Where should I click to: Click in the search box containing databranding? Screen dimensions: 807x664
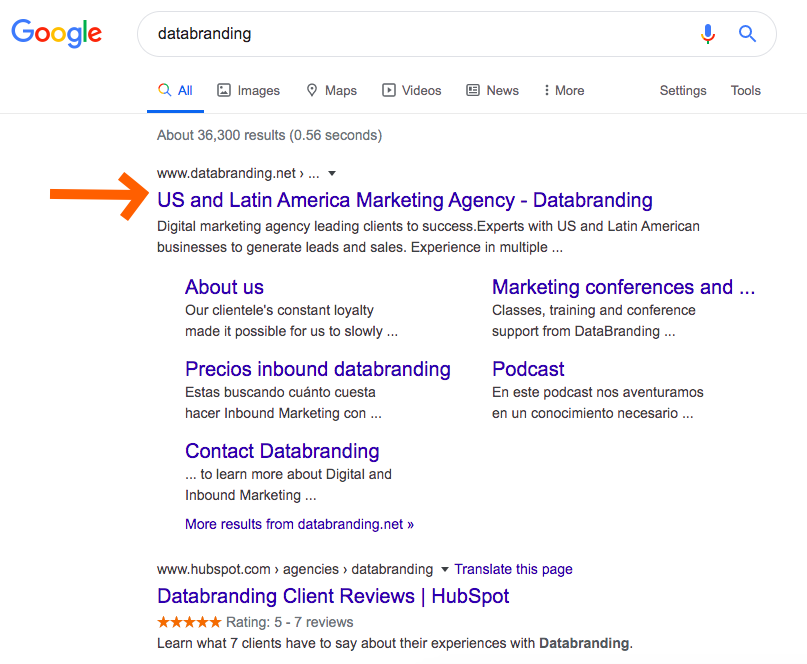[420, 34]
